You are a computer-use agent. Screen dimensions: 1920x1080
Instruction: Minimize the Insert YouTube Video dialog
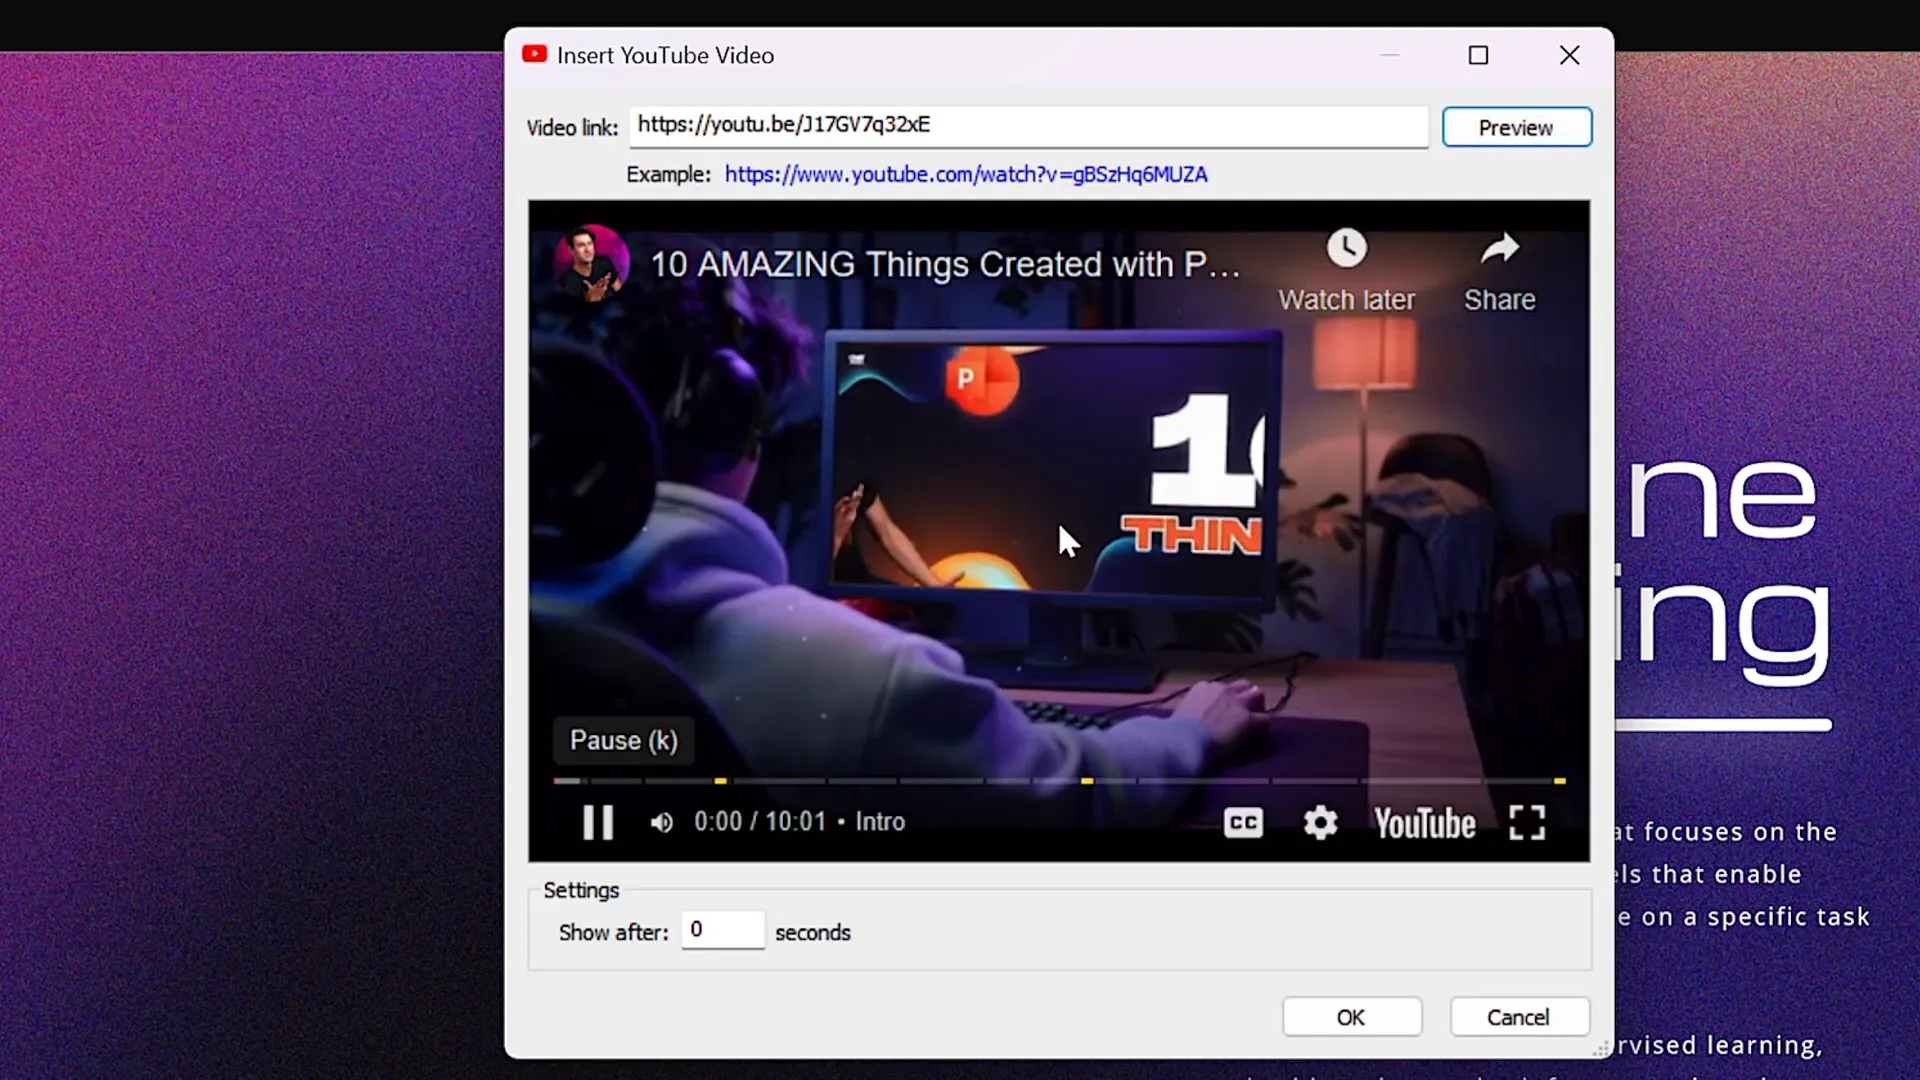(x=1389, y=55)
